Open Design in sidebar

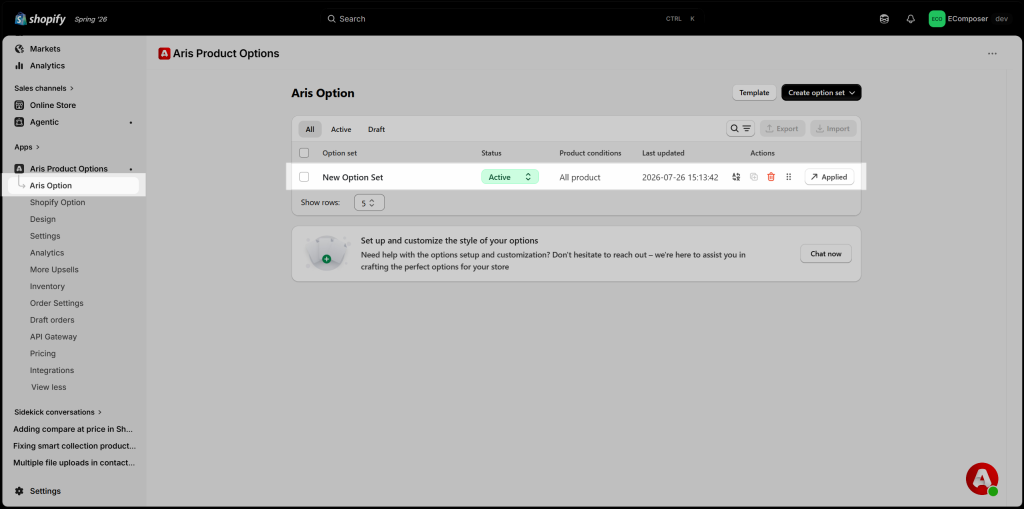(43, 220)
